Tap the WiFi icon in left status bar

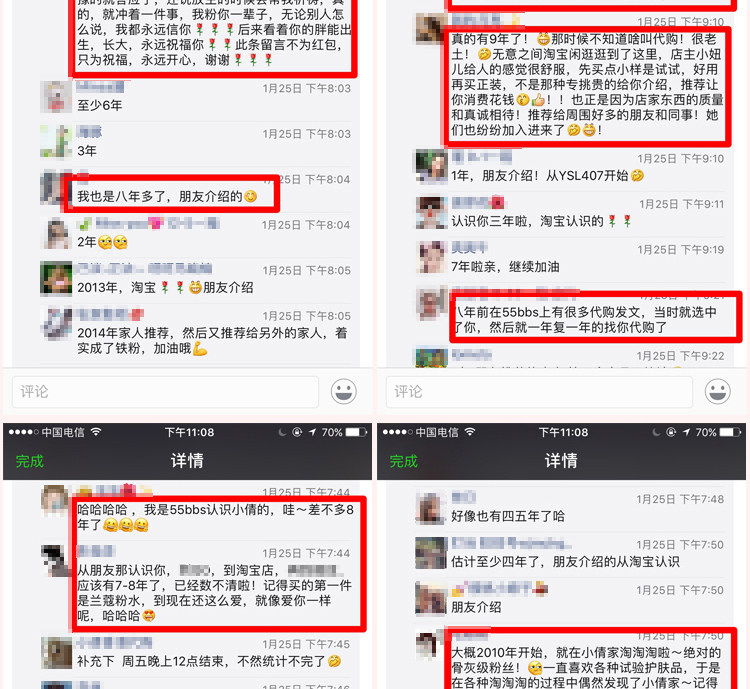96,432
